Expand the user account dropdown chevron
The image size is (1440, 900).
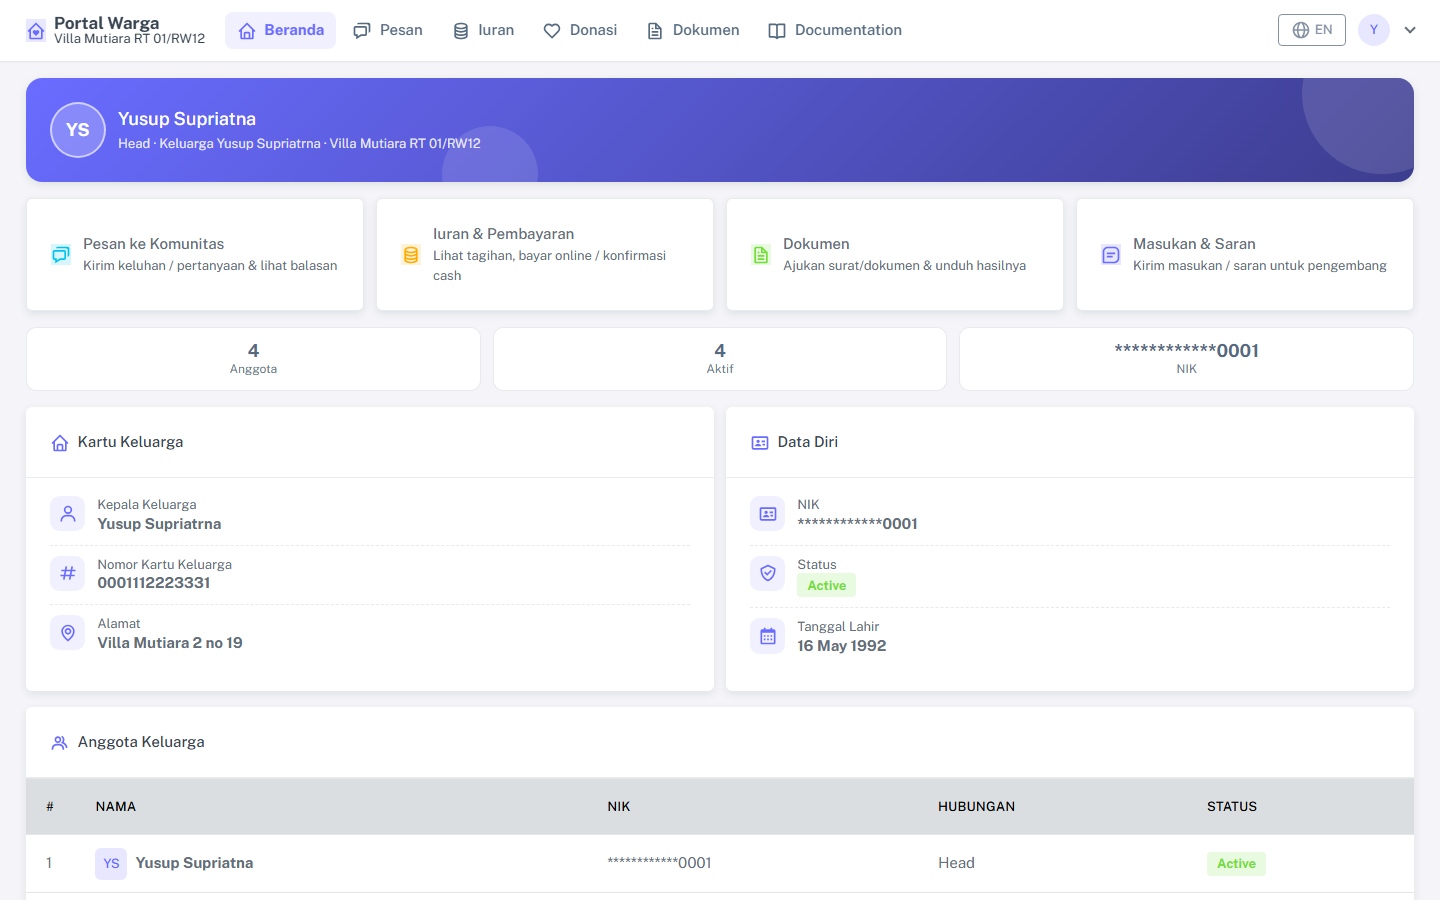point(1410,30)
